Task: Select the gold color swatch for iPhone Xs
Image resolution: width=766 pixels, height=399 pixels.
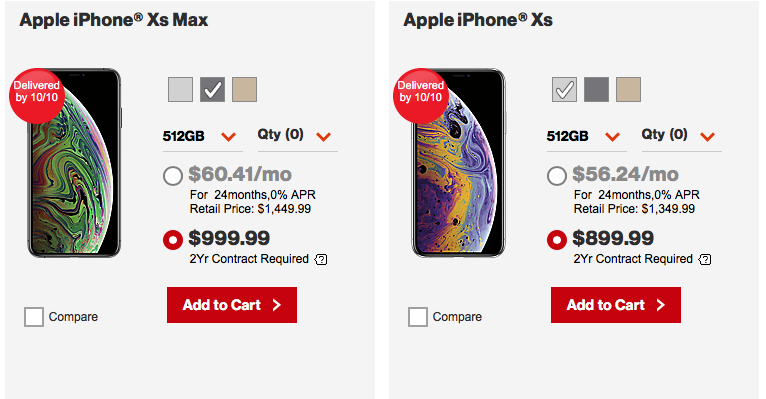Action: pyautogui.click(x=628, y=89)
